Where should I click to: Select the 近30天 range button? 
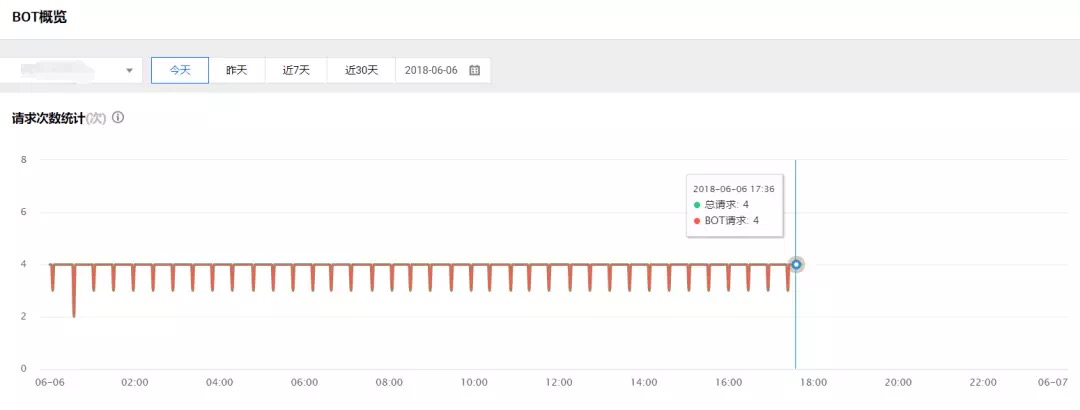click(362, 70)
